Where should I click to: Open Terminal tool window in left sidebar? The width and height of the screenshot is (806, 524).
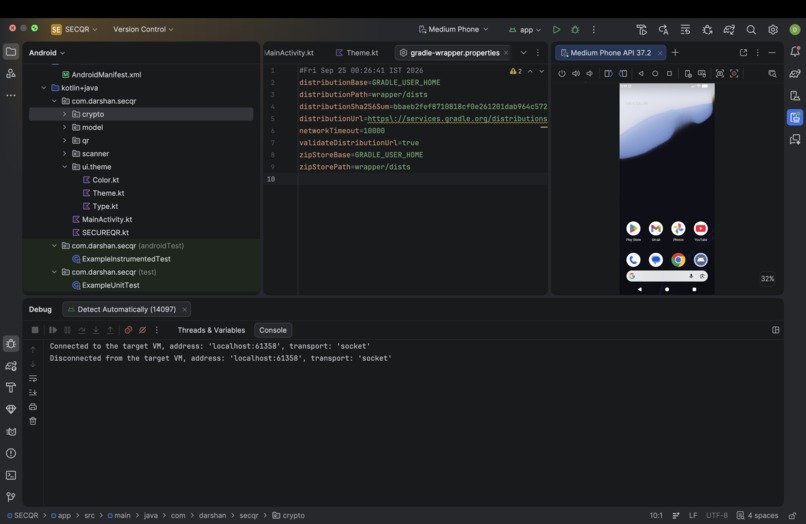point(11,475)
